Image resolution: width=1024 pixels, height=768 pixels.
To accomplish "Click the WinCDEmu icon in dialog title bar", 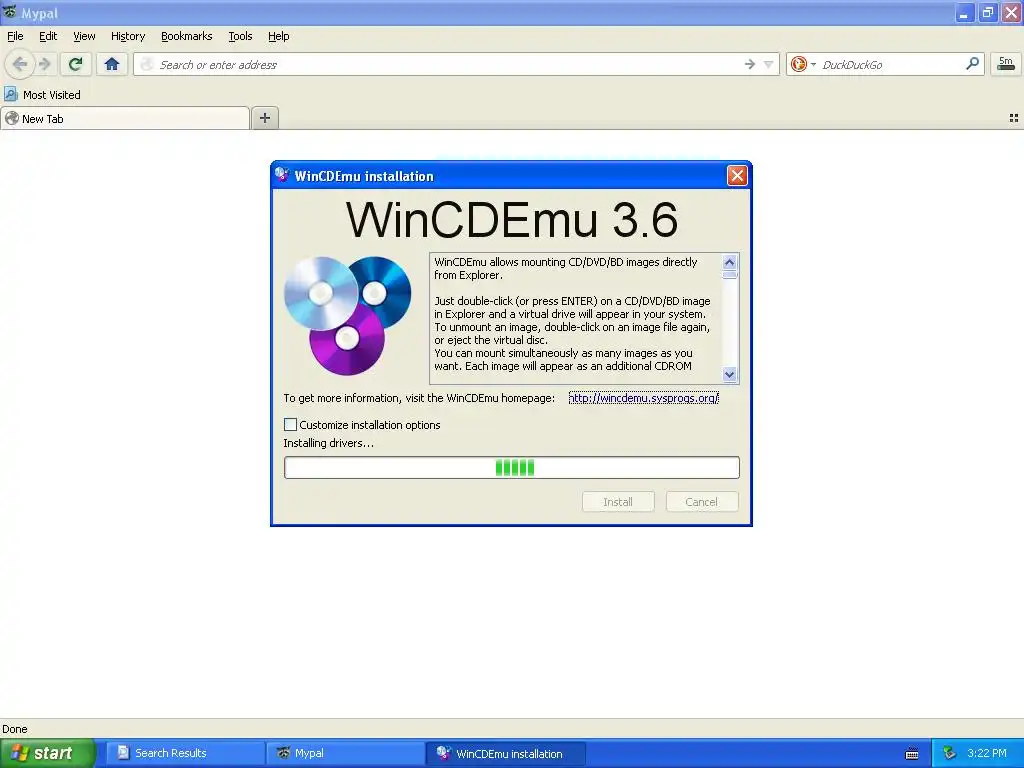I will coord(282,175).
